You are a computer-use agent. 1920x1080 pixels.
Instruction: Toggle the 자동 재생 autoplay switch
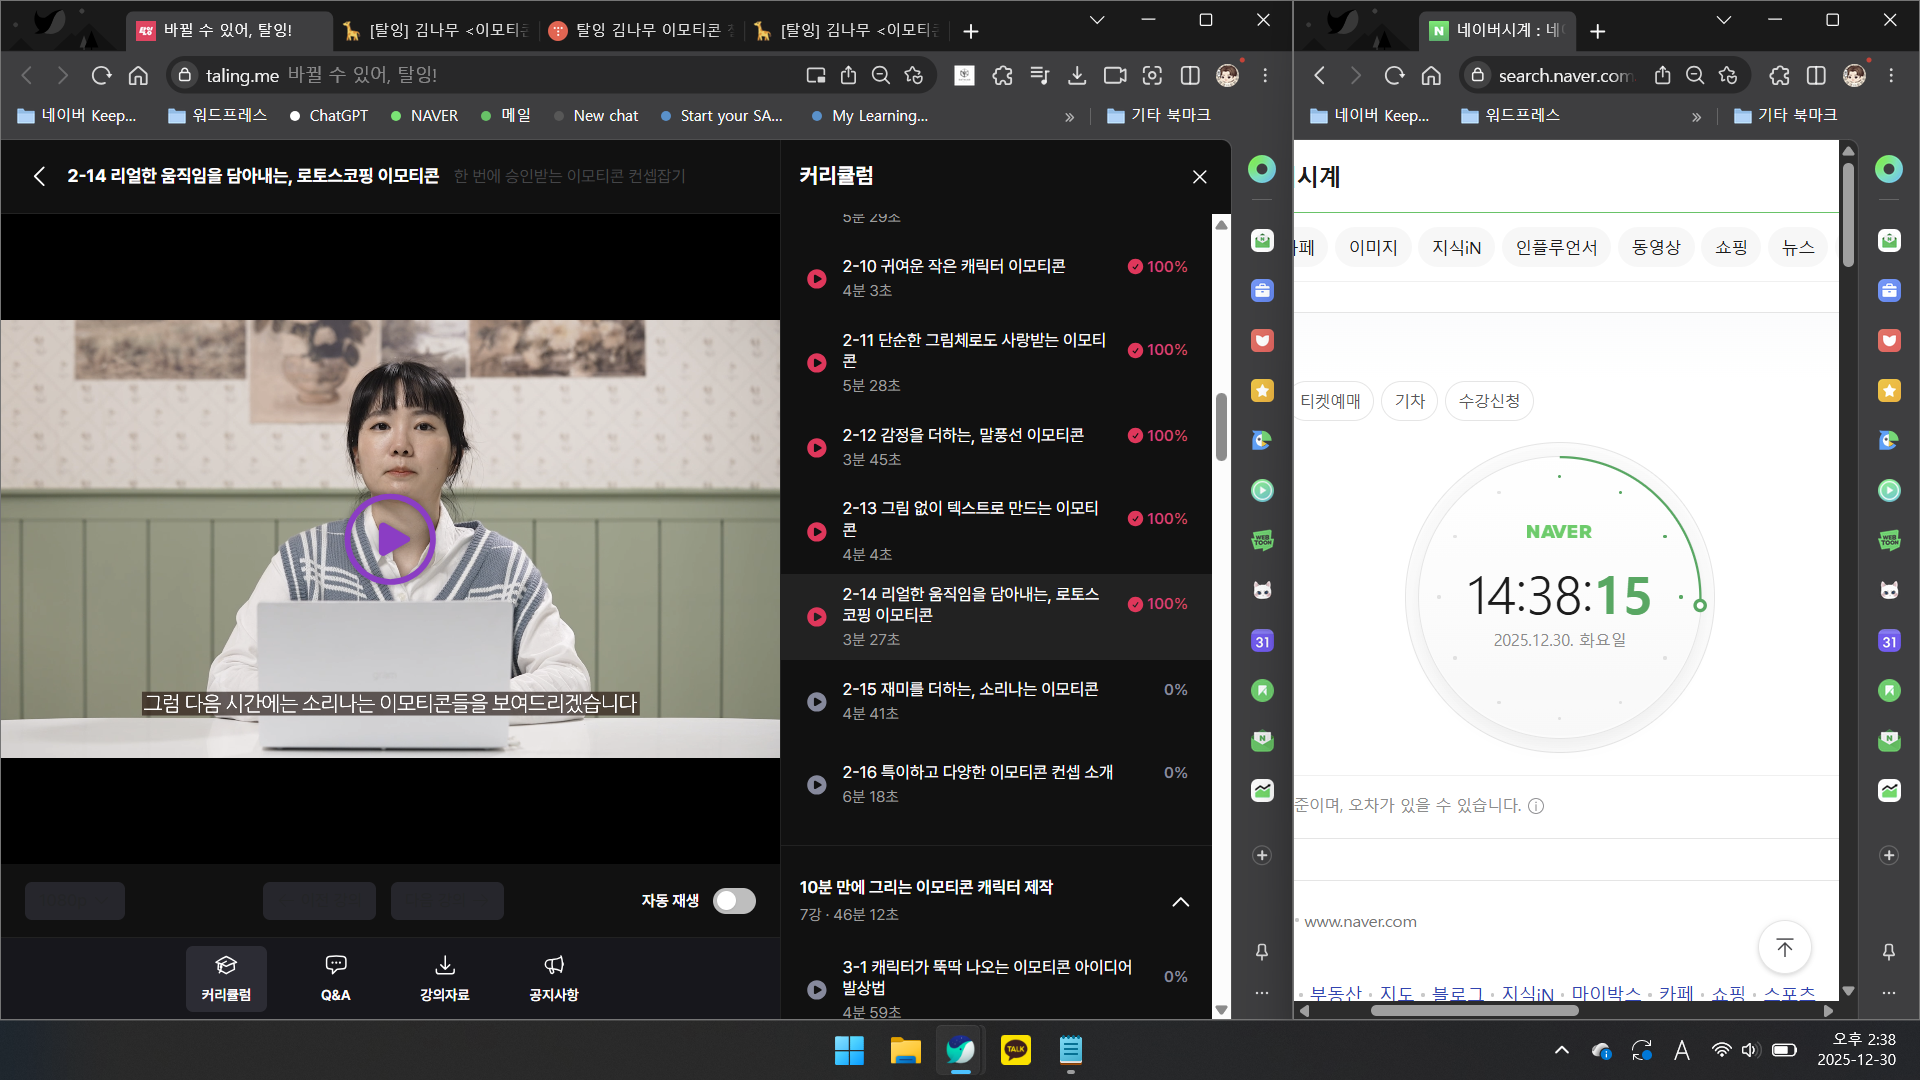pos(734,901)
